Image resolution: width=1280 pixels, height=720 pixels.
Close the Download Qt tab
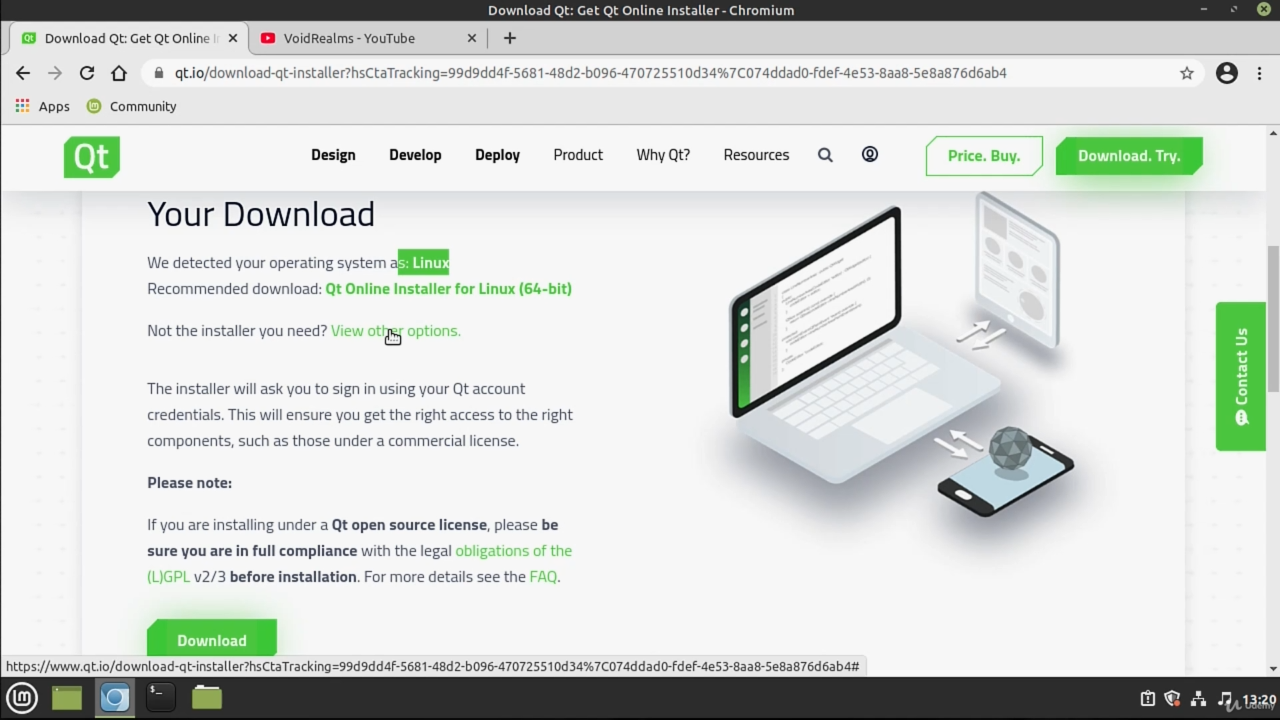point(233,38)
